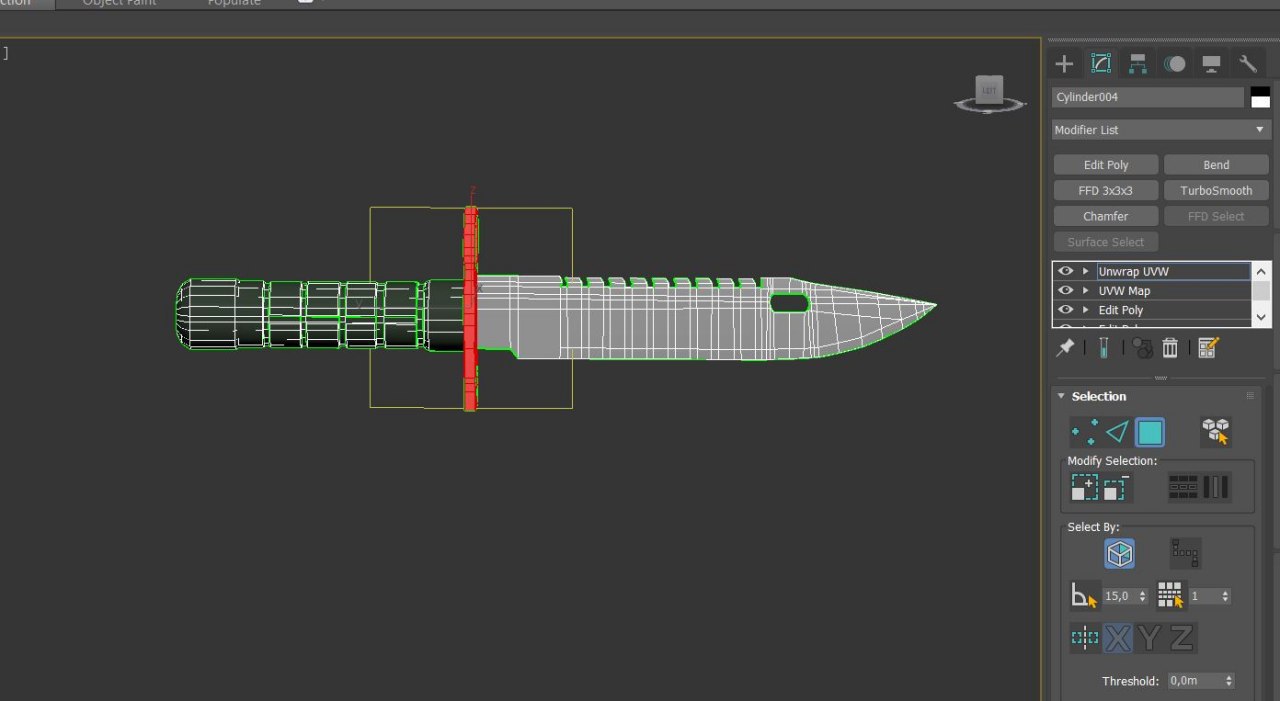The image size is (1280, 701).
Task: Open Configure Modifier Sets icon
Action: (x=1208, y=347)
